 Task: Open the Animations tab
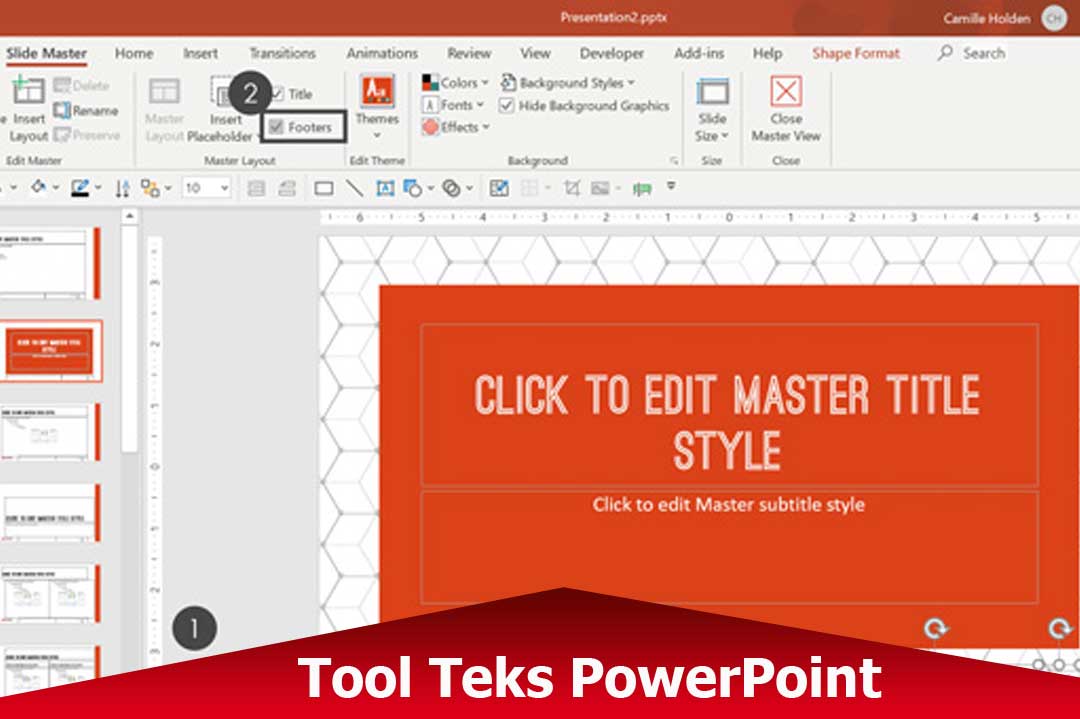(382, 53)
